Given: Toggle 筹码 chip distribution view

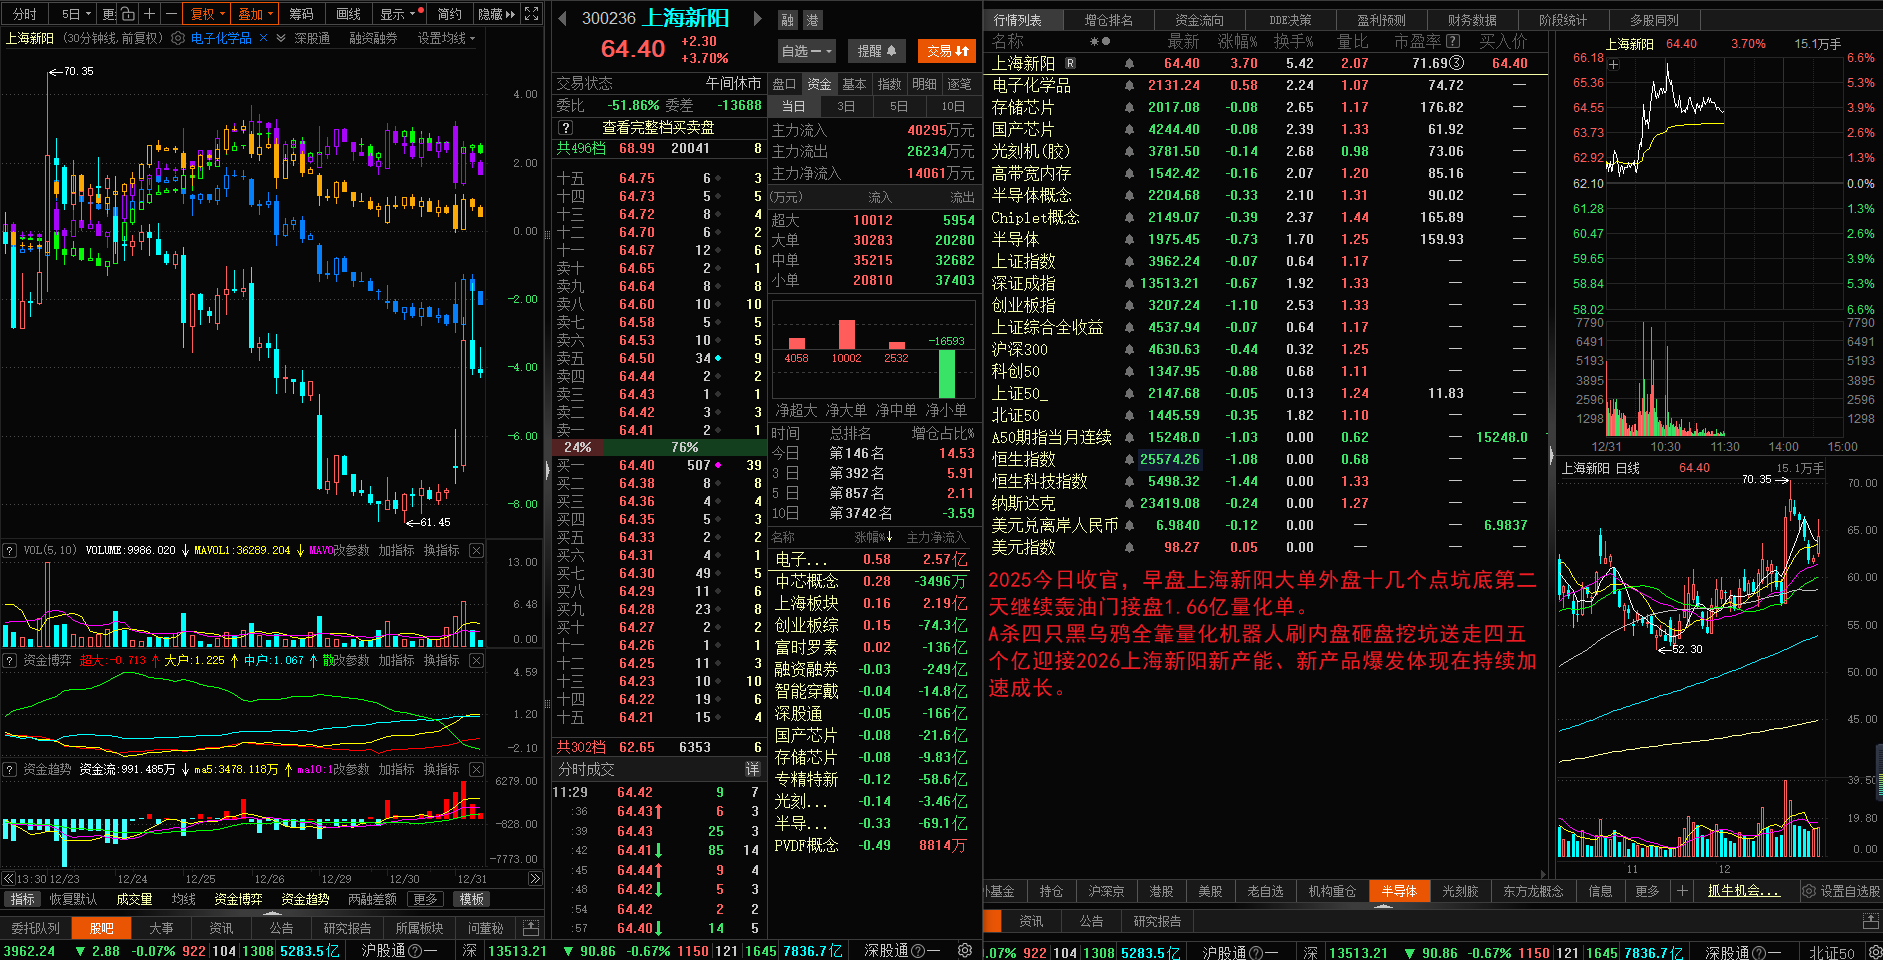Looking at the screenshot, I should [301, 14].
